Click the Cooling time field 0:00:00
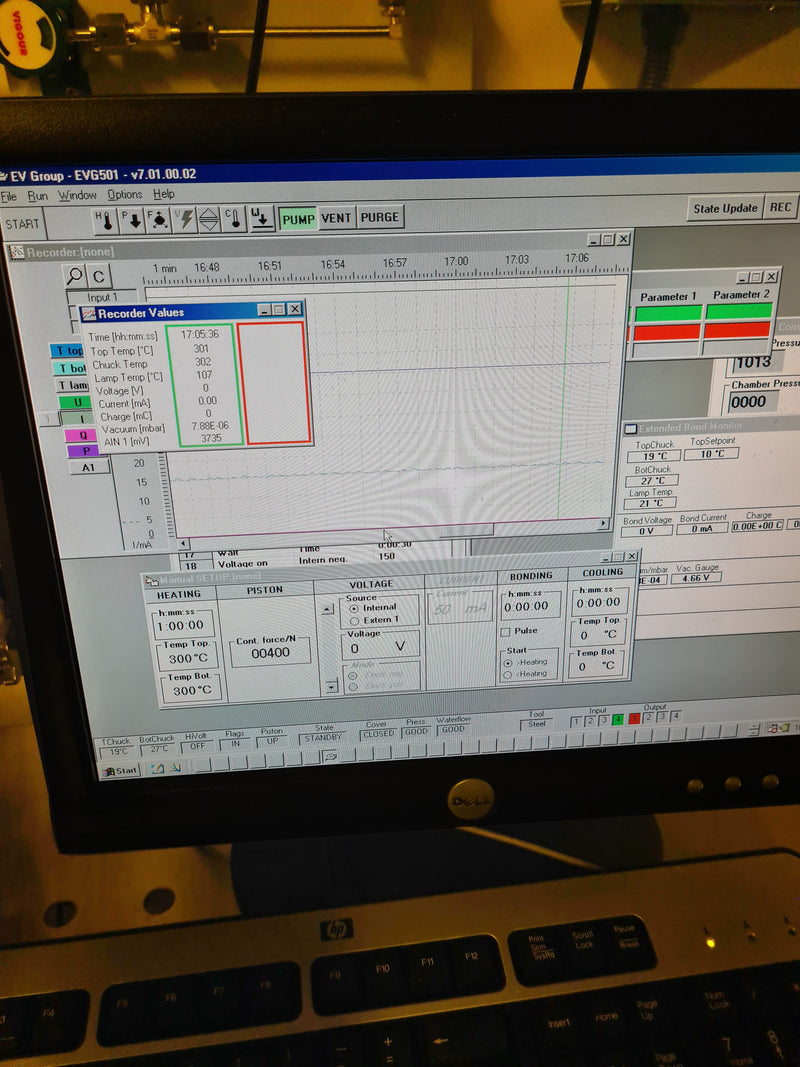Screen dimensions: 800x1067 pos(599,603)
